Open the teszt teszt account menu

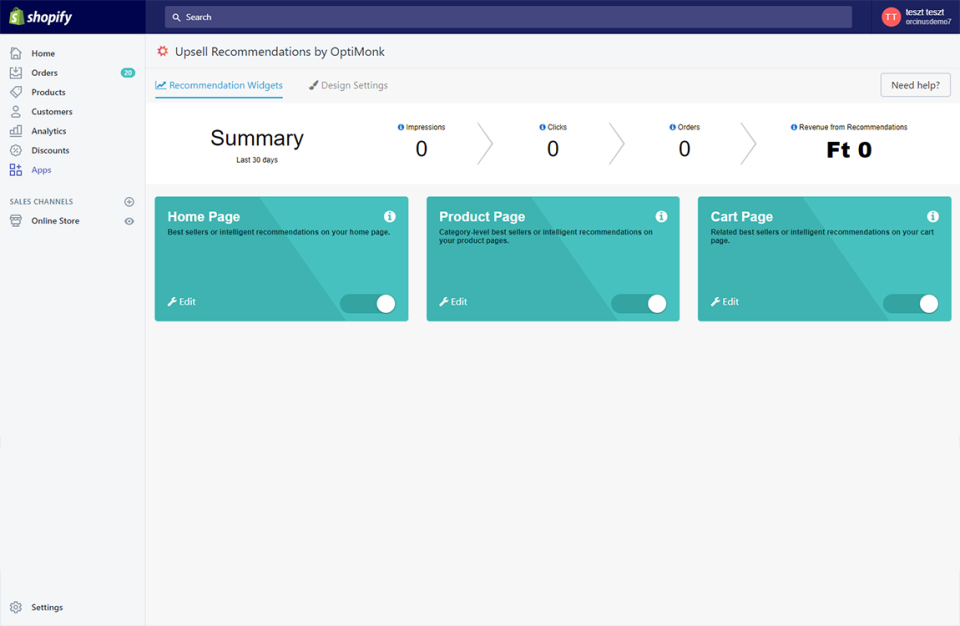pos(916,17)
